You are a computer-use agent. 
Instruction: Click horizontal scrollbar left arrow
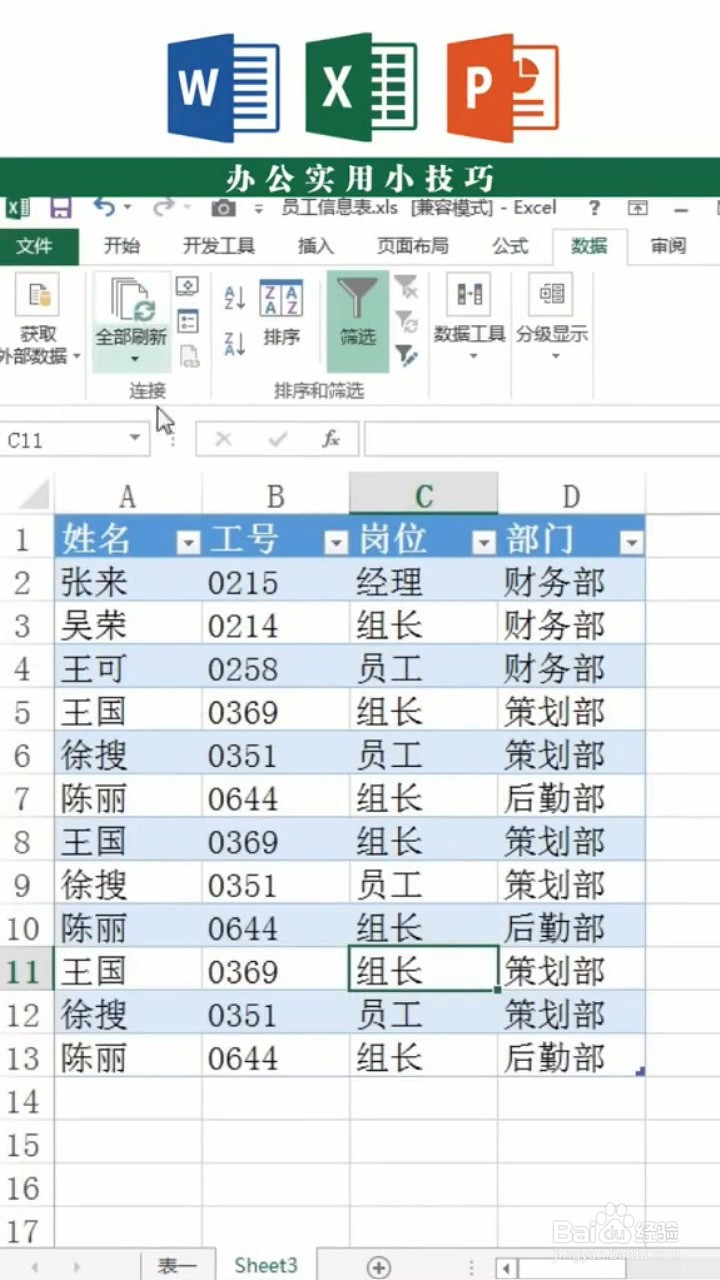point(506,1268)
